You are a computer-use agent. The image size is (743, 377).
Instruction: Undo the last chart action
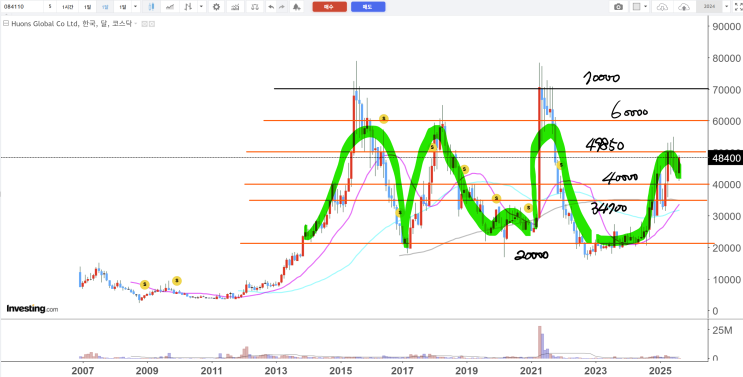pyautogui.click(x=271, y=7)
